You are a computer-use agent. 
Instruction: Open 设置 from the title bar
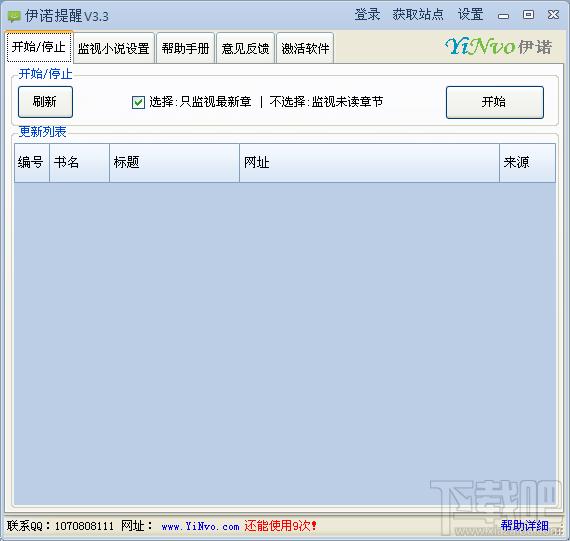point(470,15)
